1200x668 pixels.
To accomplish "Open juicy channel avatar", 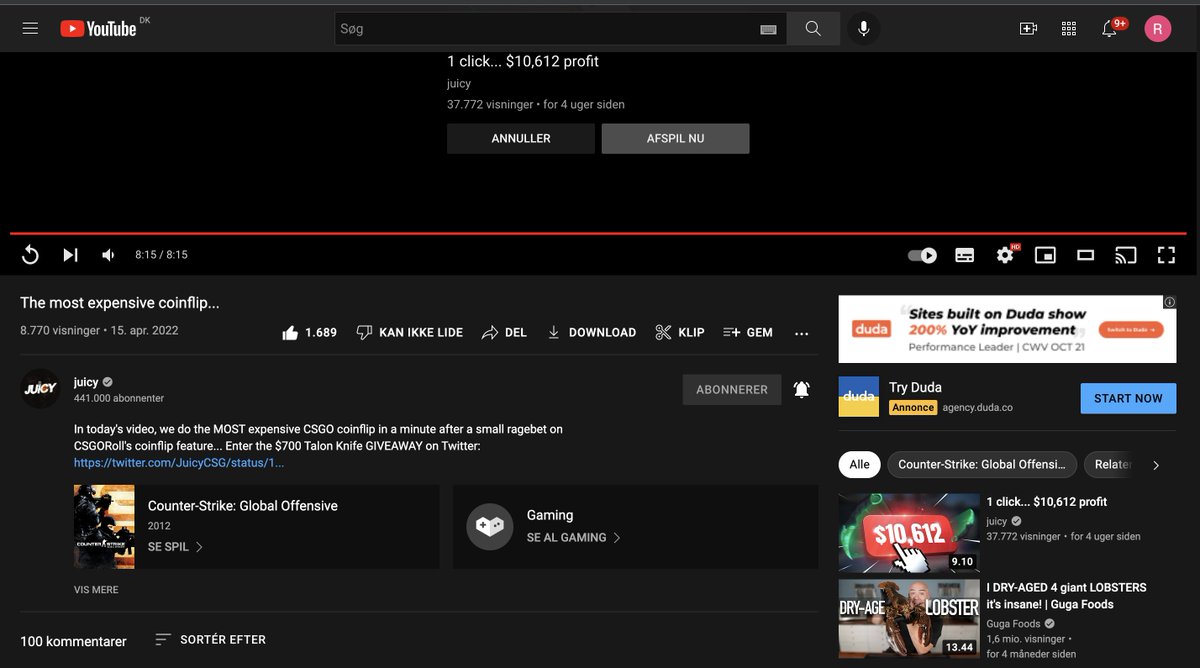I will click(x=41, y=389).
